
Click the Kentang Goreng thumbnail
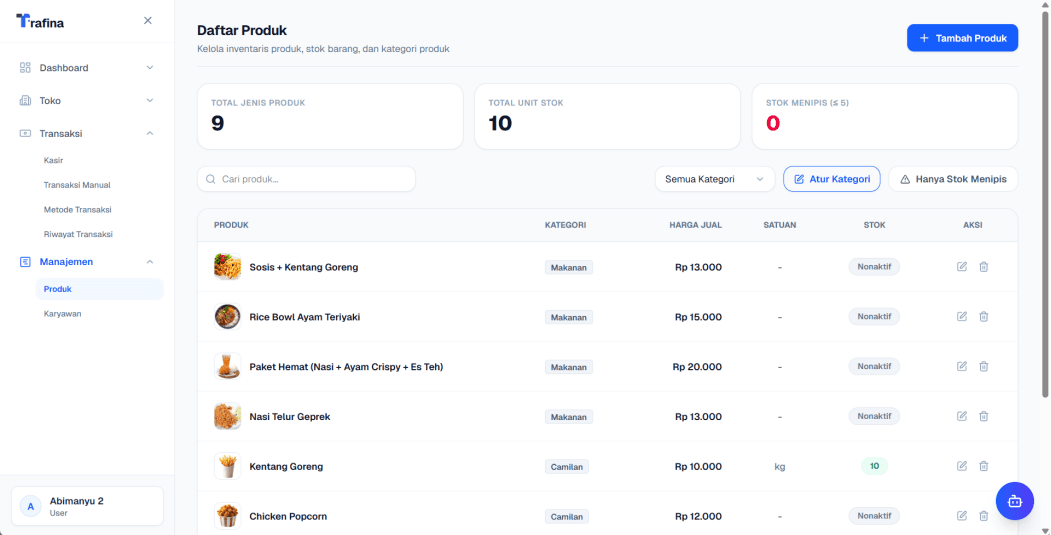pyautogui.click(x=227, y=466)
